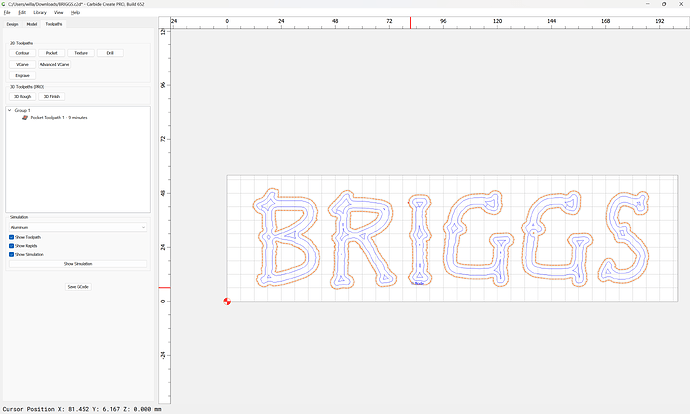Click the red marker on horizontal ruler
This screenshot has height=414, width=690.
[411, 23]
